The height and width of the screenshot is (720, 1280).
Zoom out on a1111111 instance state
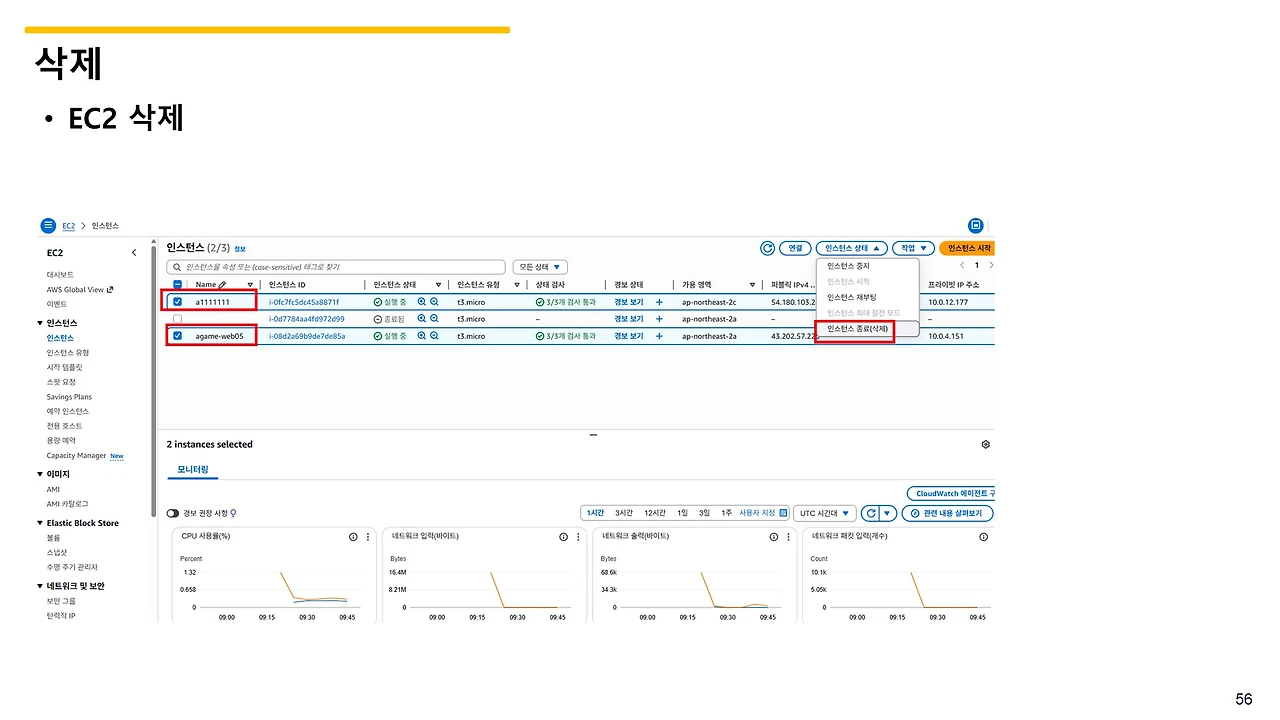click(435, 302)
